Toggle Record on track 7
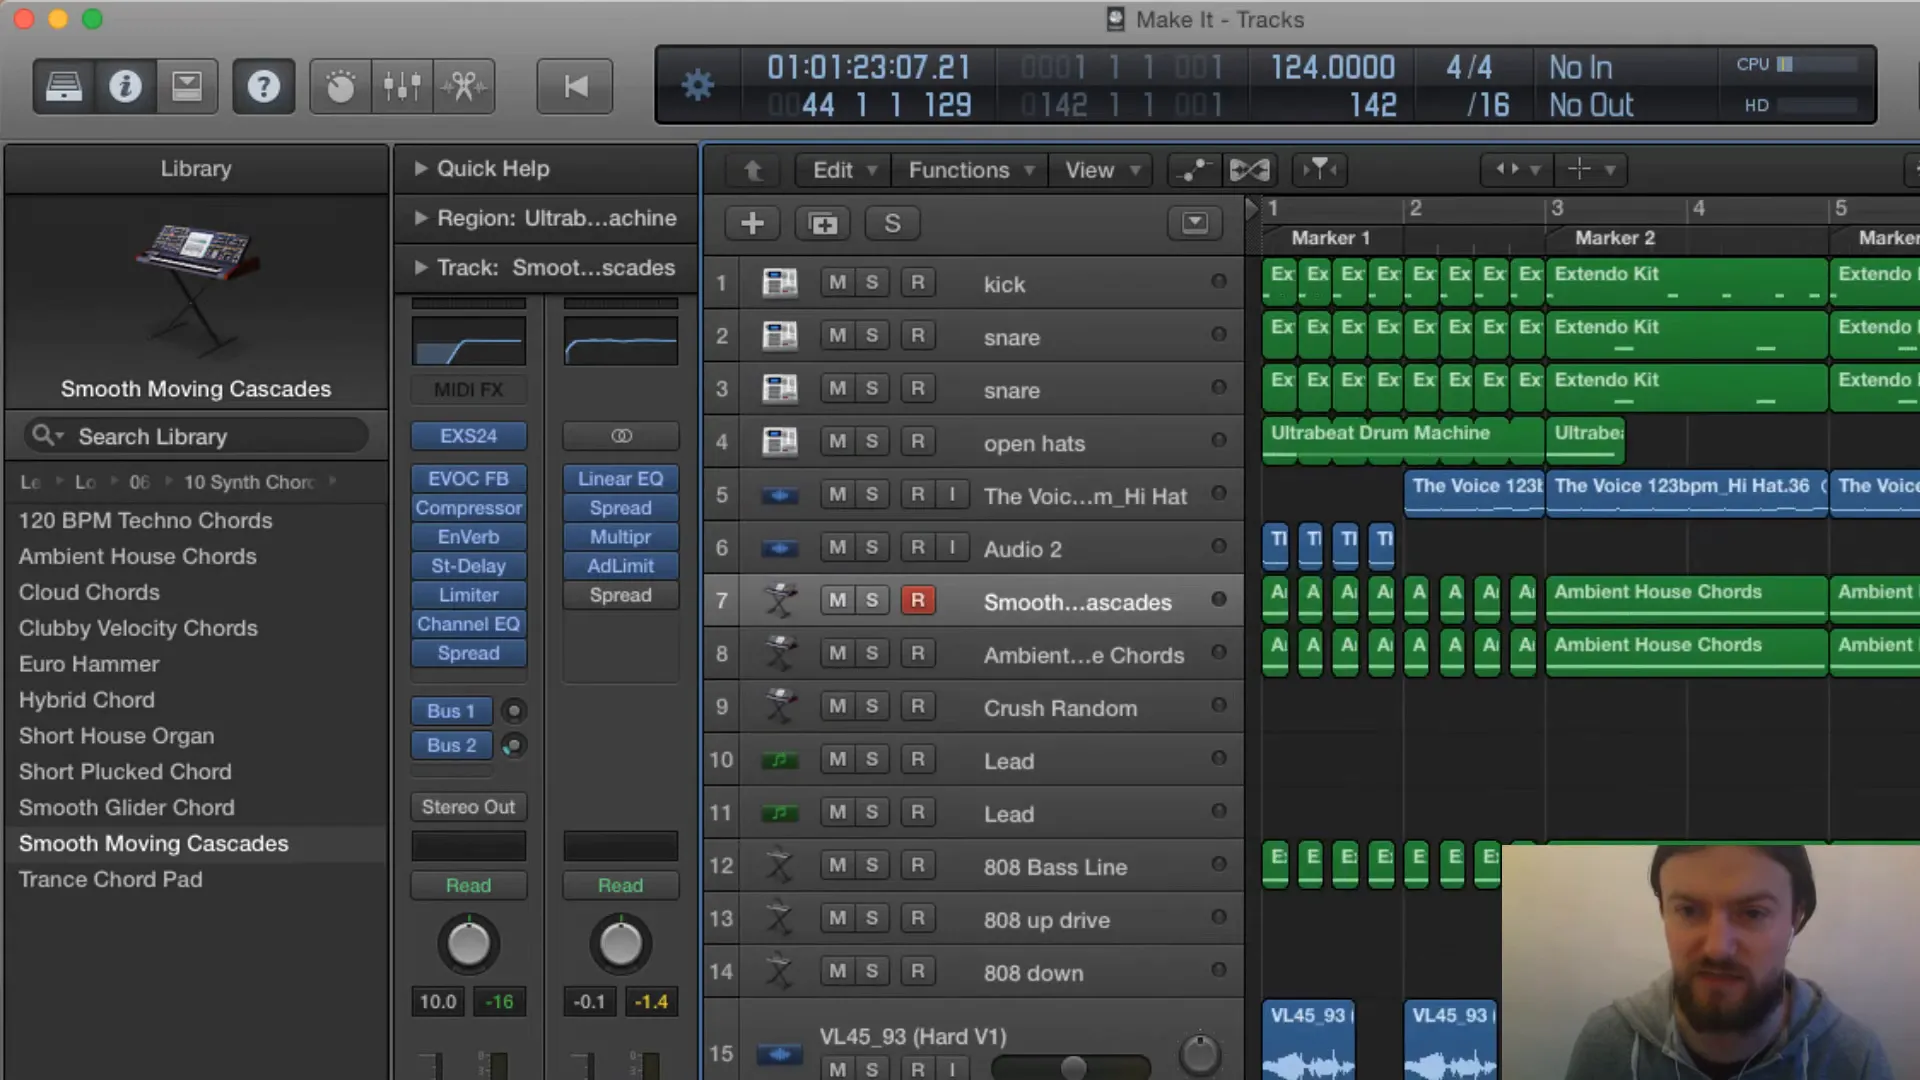Image resolution: width=1920 pixels, height=1080 pixels. 918,600
